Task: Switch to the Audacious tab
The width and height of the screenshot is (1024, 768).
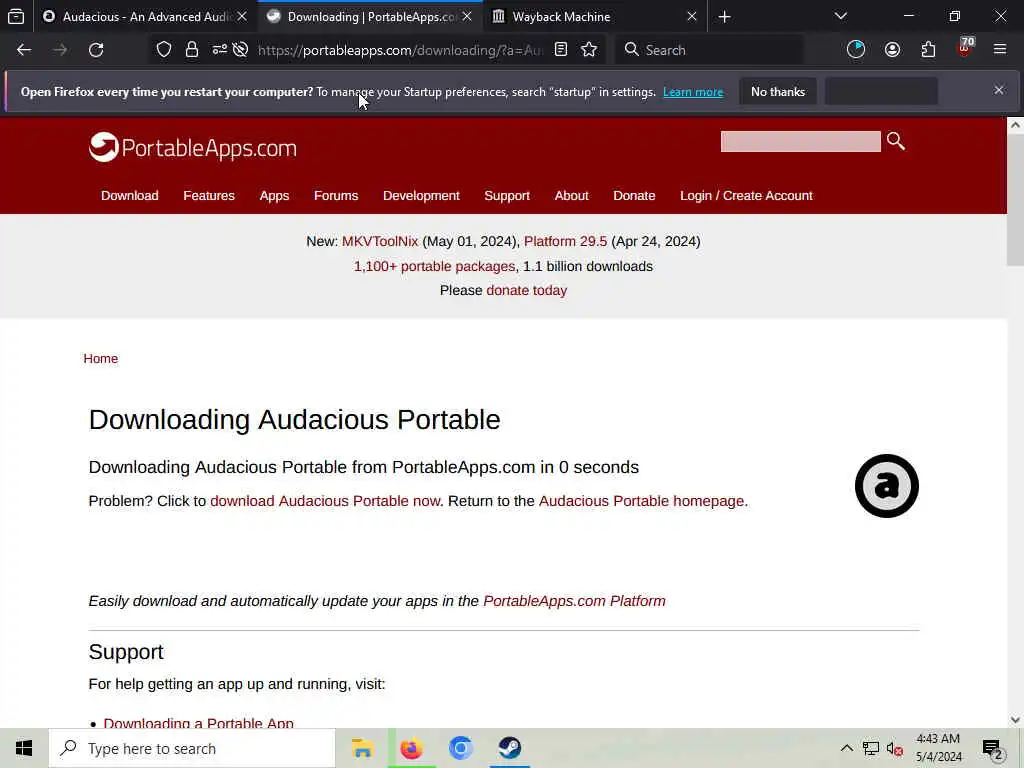Action: (144, 16)
